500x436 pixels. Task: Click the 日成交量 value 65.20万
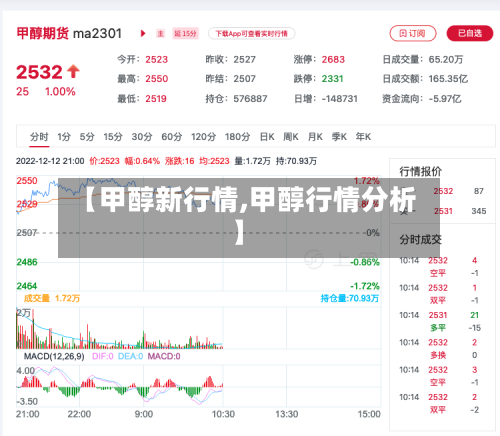[446, 60]
